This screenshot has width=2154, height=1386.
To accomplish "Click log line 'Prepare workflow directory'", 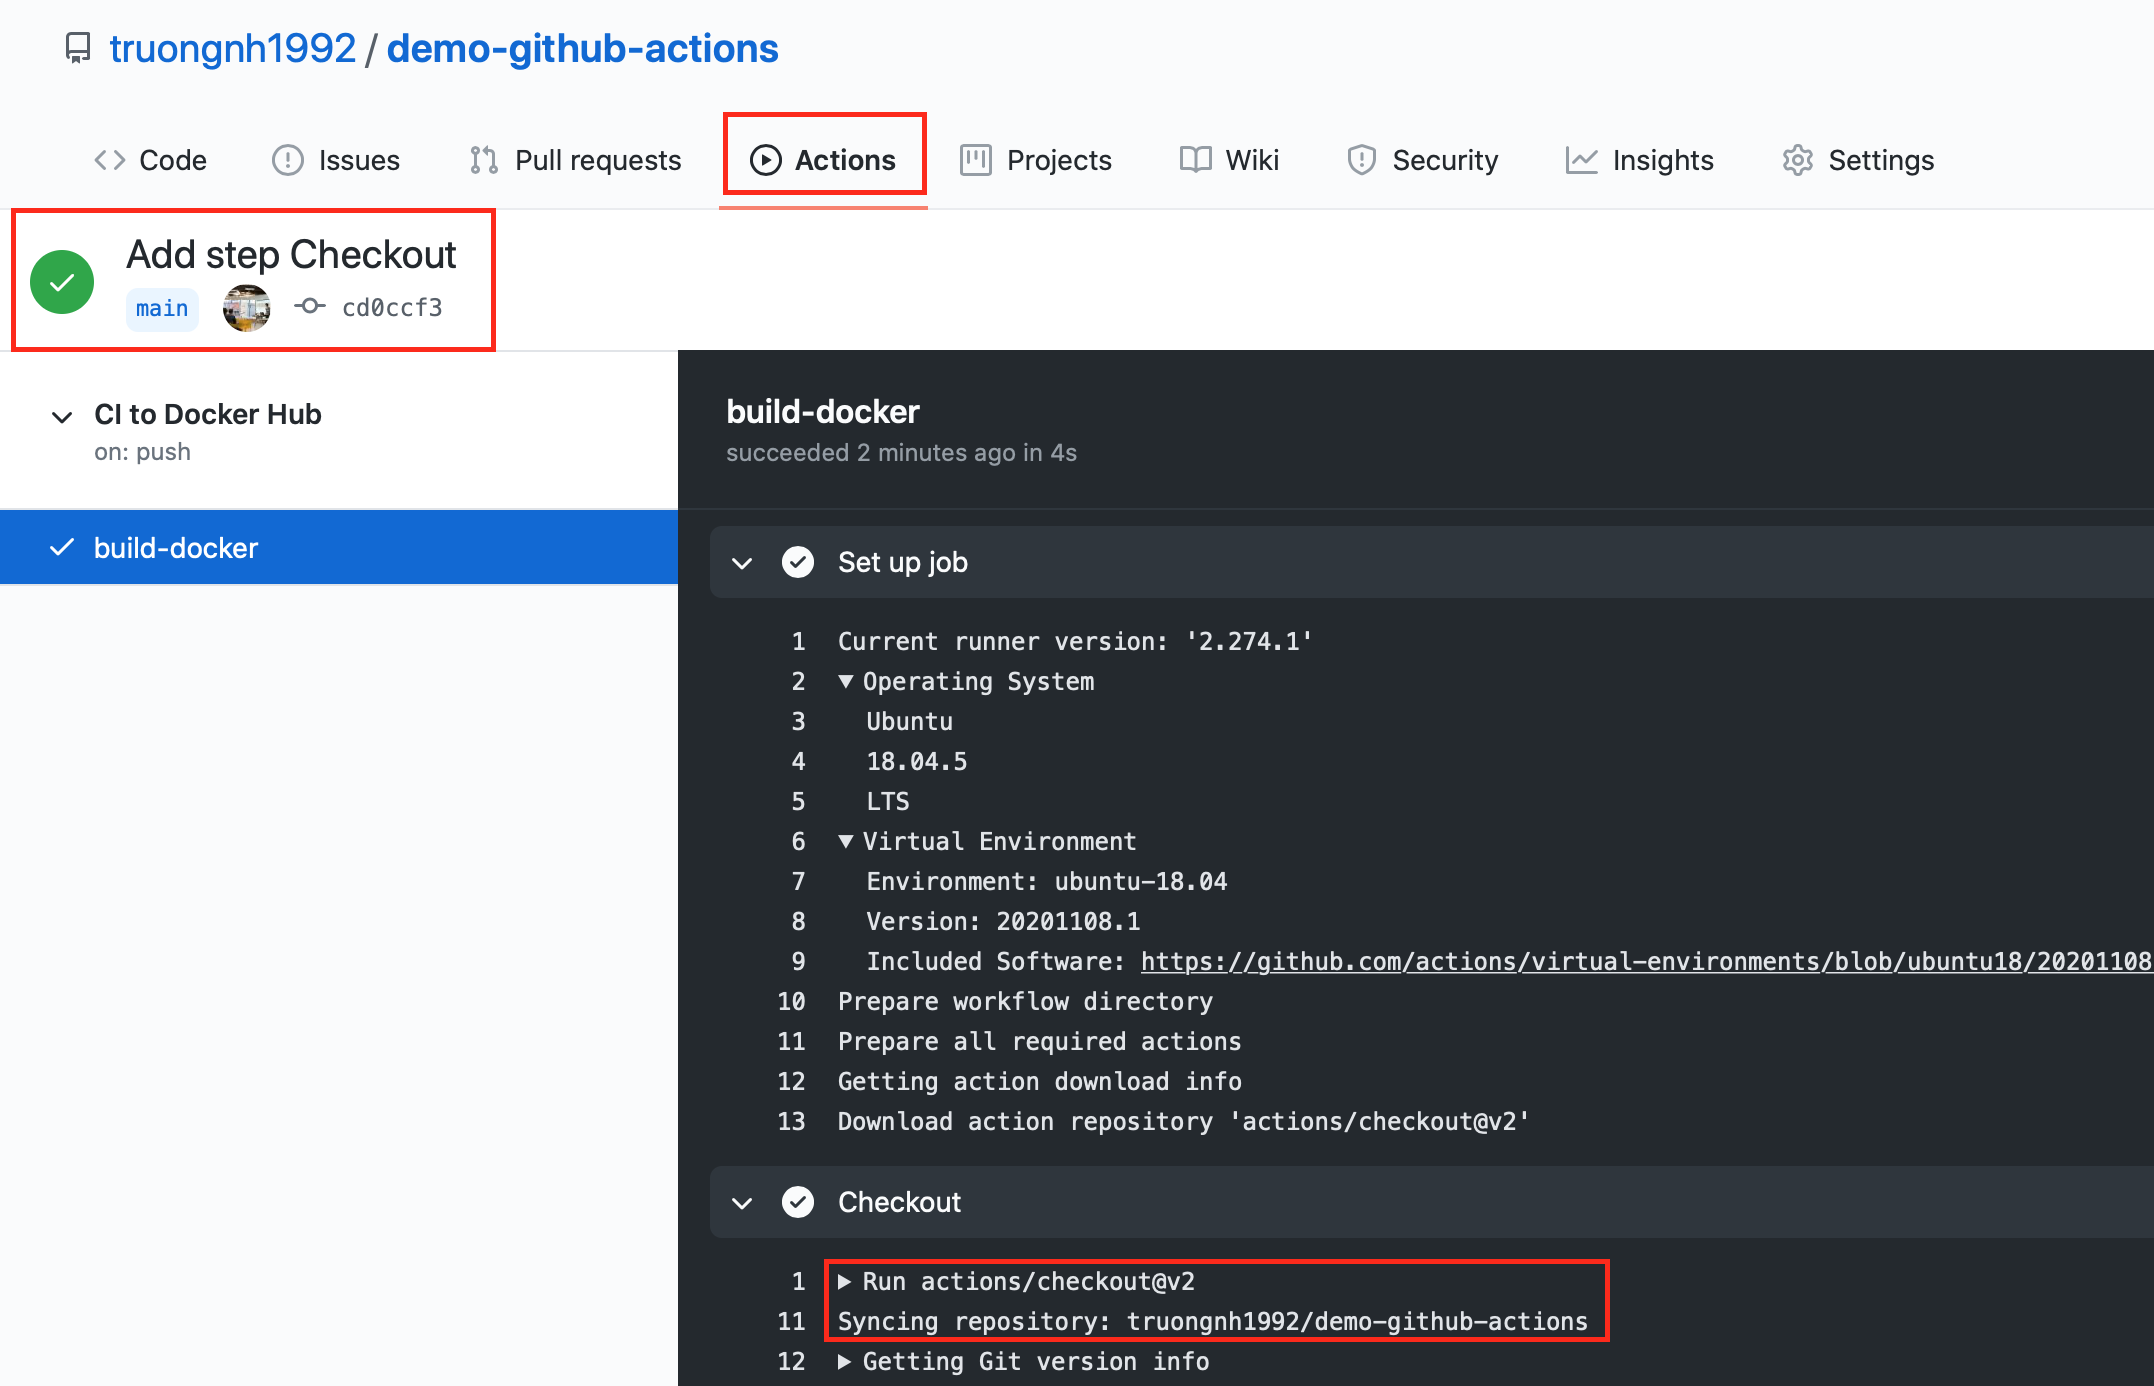I will [x=1025, y=1001].
